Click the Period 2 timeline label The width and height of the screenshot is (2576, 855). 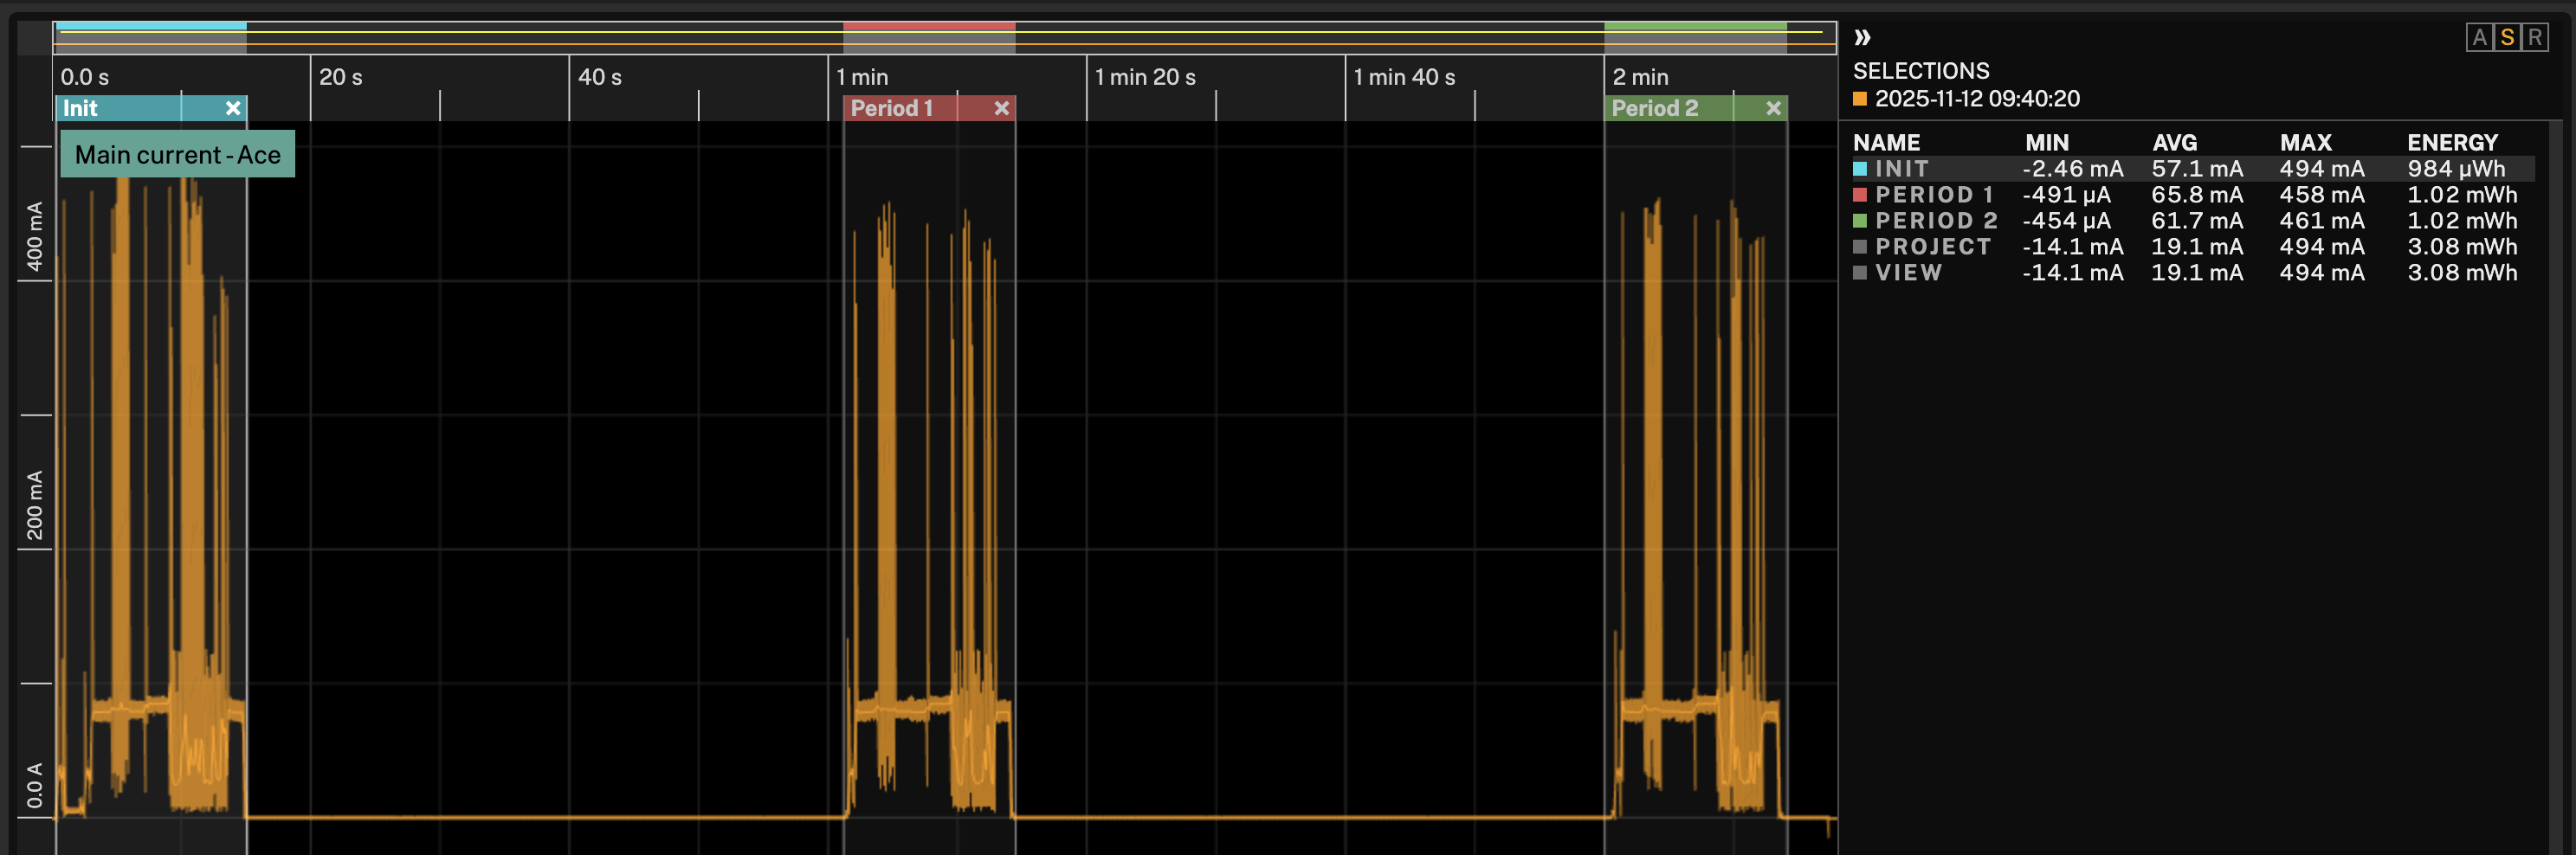tap(1655, 108)
